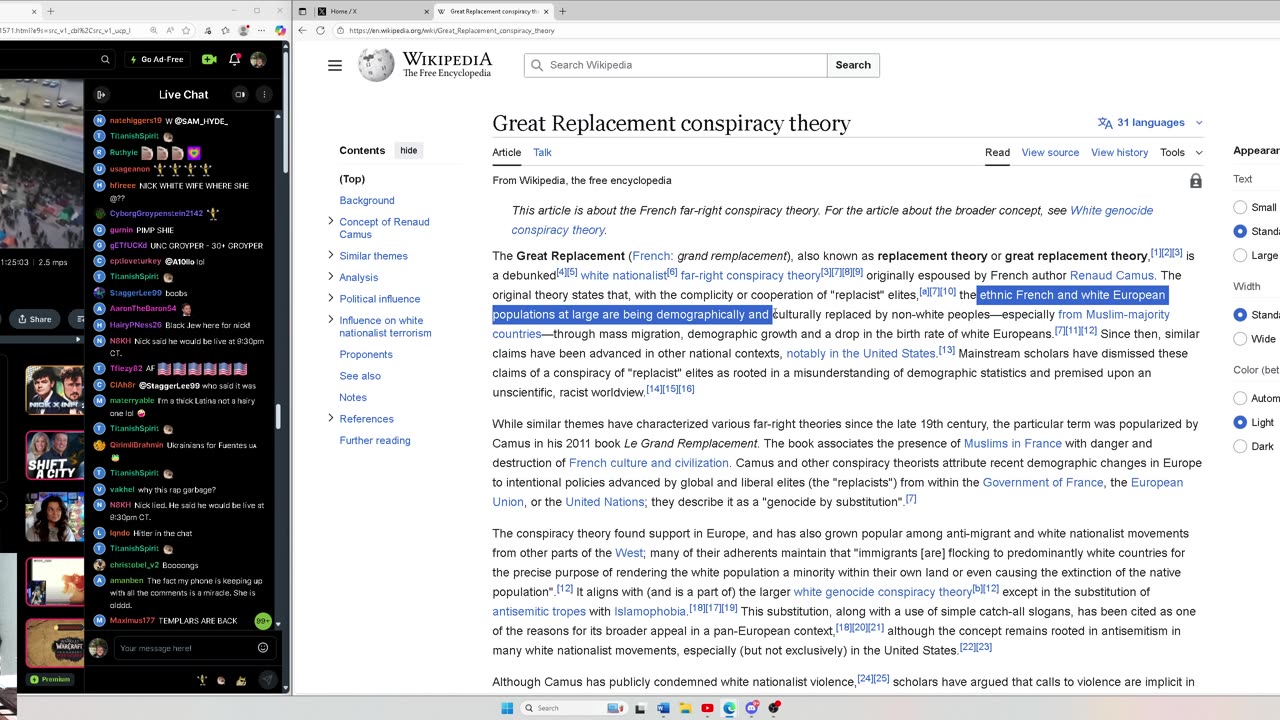This screenshot has width=1280, height=720.
Task: Open the Read tab
Action: coord(997,153)
